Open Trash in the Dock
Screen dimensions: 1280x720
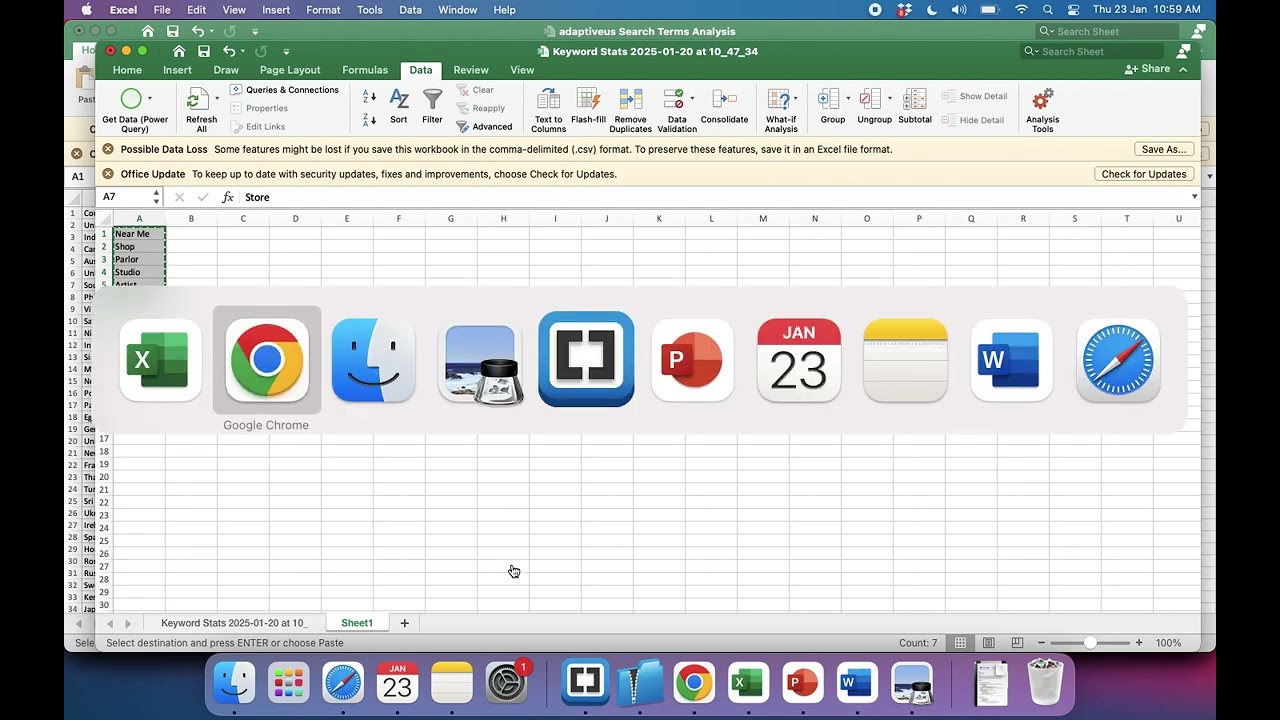point(1045,683)
